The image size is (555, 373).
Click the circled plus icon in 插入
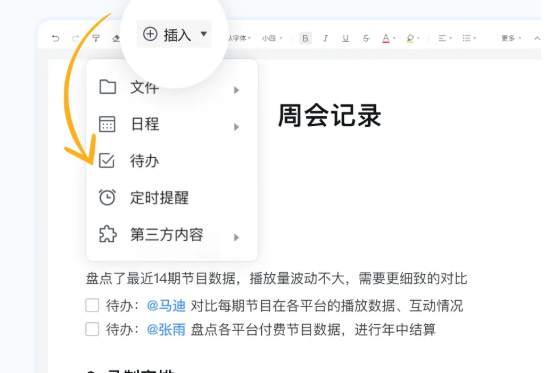[150, 34]
